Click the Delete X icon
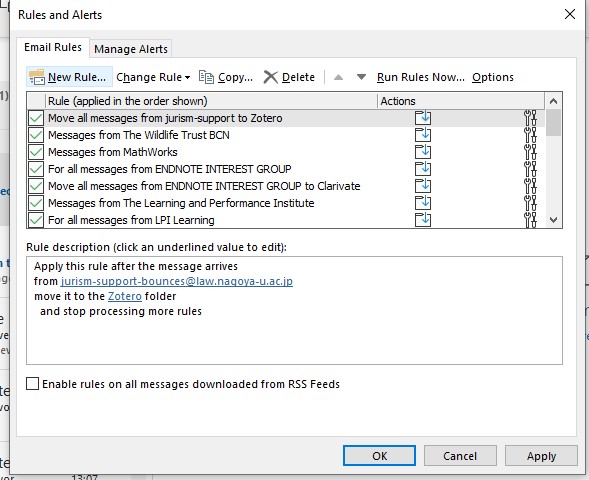The height and width of the screenshot is (480, 589). point(270,77)
